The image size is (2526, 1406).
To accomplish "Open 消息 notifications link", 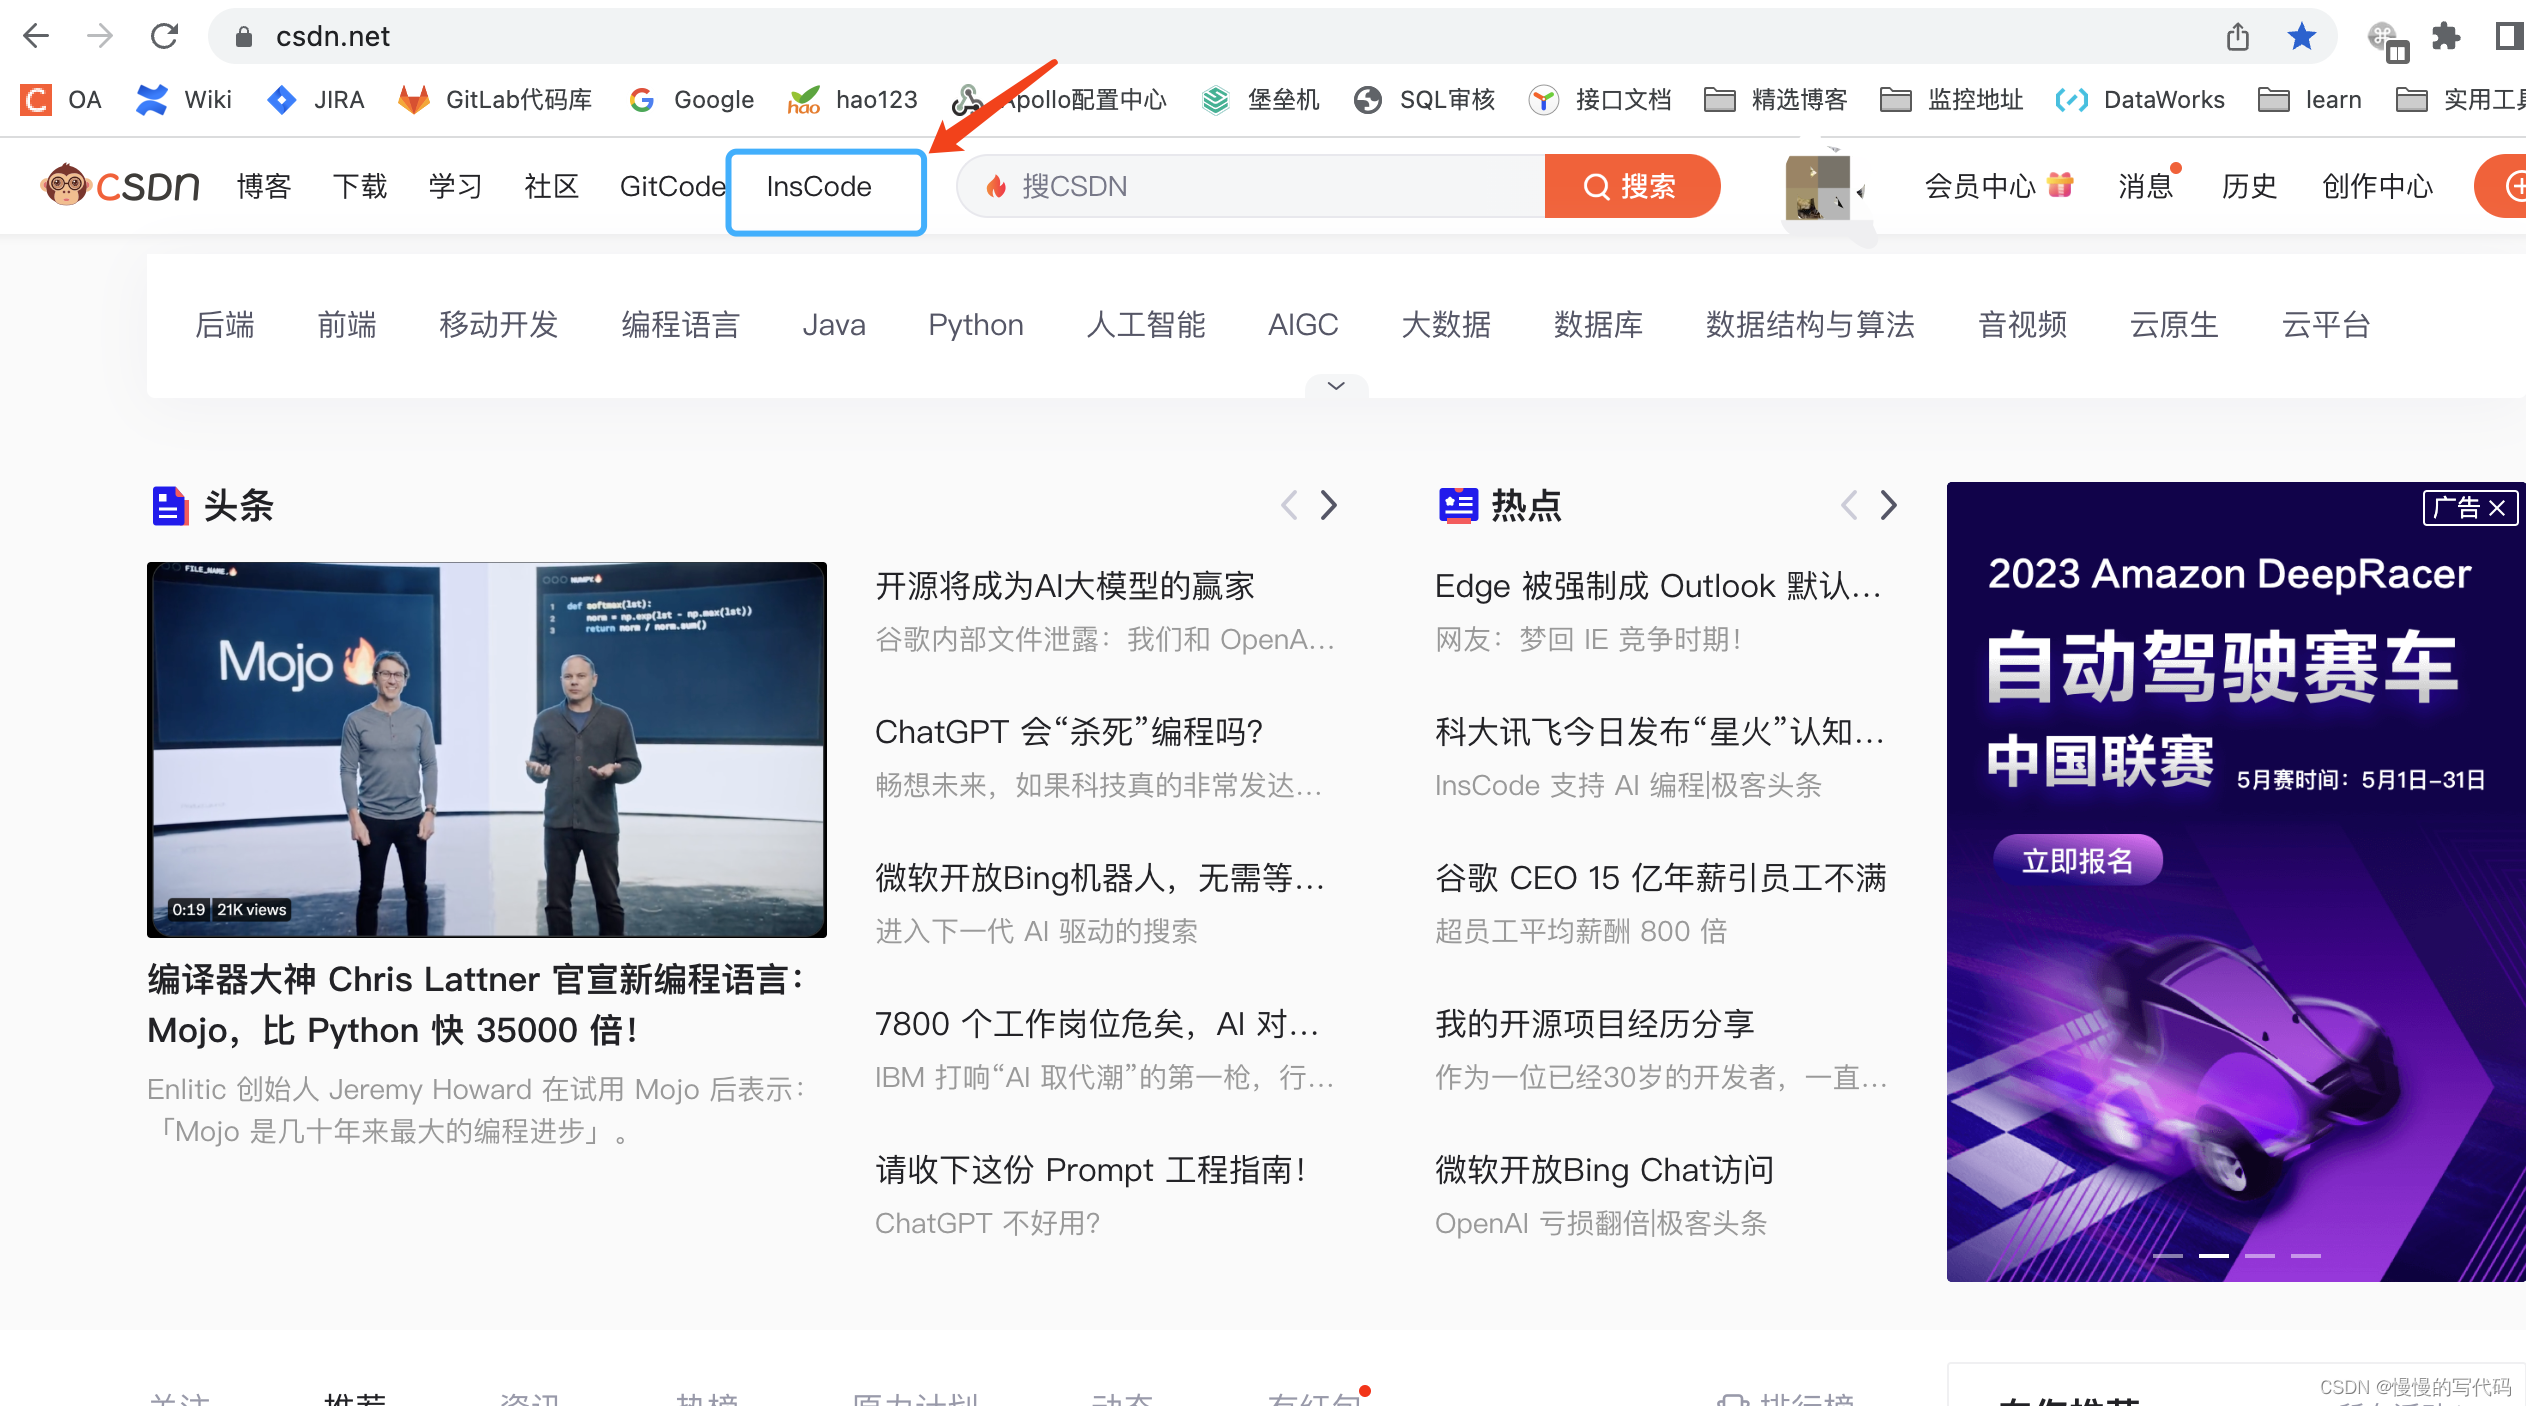I will (x=2146, y=186).
